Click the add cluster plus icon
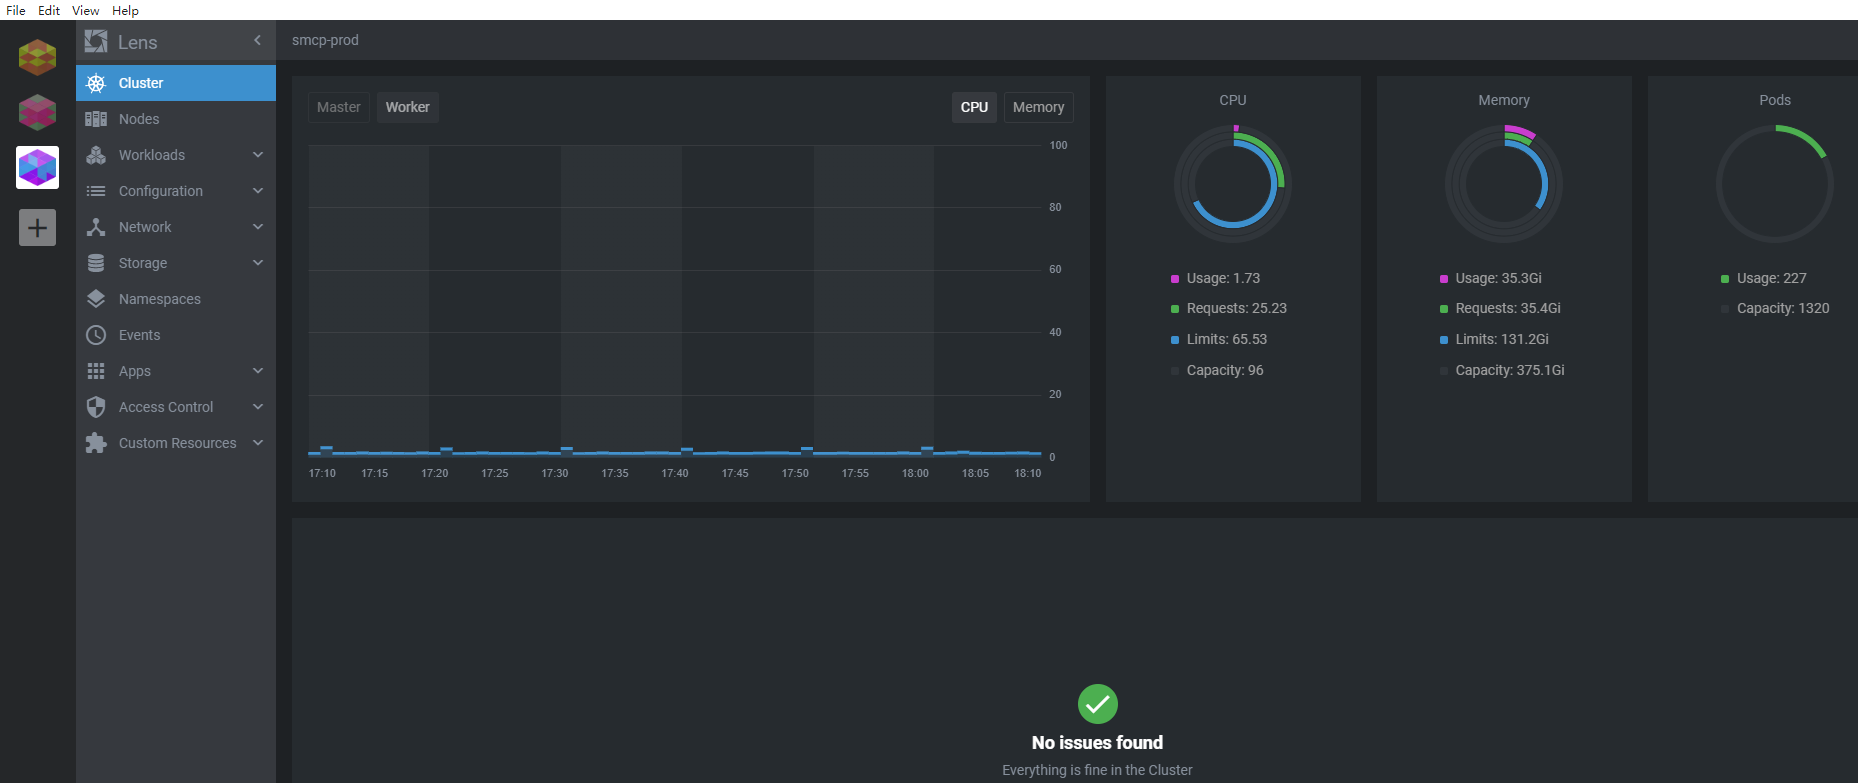This screenshot has height=783, width=1858. pyautogui.click(x=37, y=227)
